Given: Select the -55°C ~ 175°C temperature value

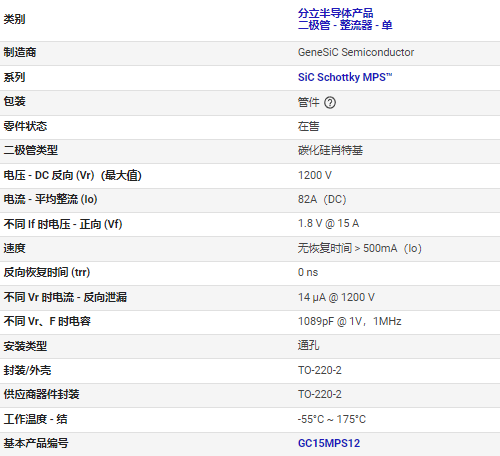Looking at the screenshot, I should point(332,419).
